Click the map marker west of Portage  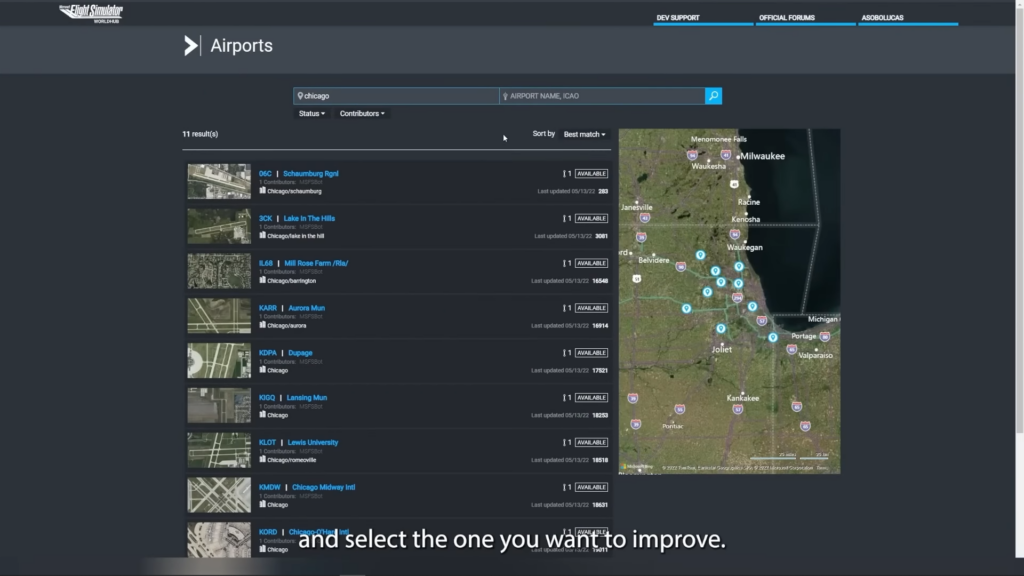(773, 338)
